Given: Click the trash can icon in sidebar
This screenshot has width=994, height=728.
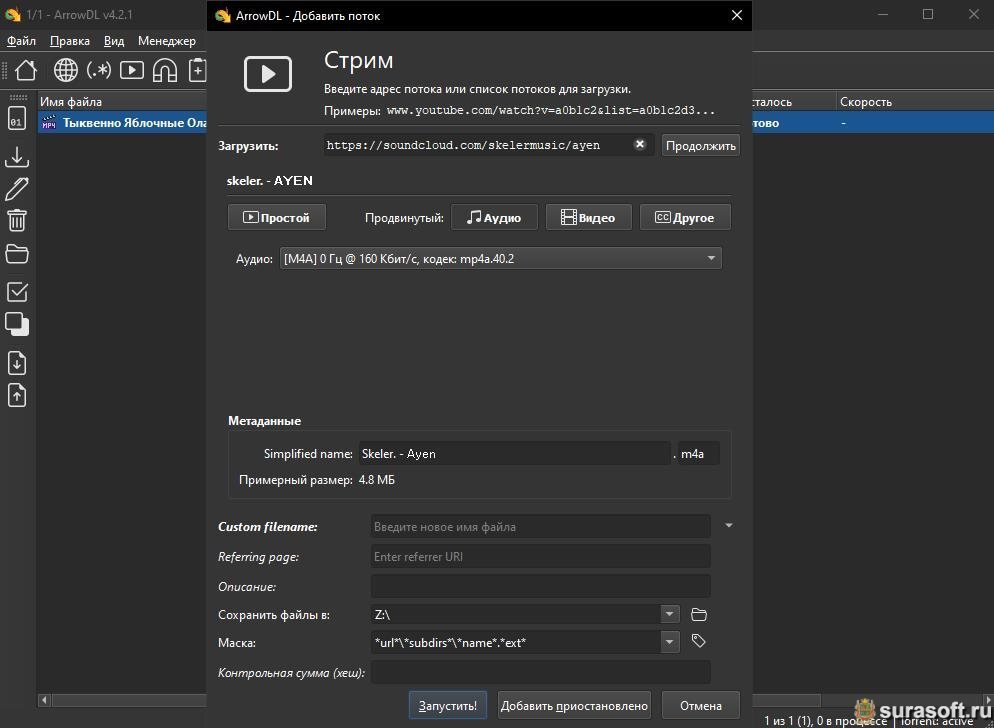Looking at the screenshot, I should tap(17, 220).
